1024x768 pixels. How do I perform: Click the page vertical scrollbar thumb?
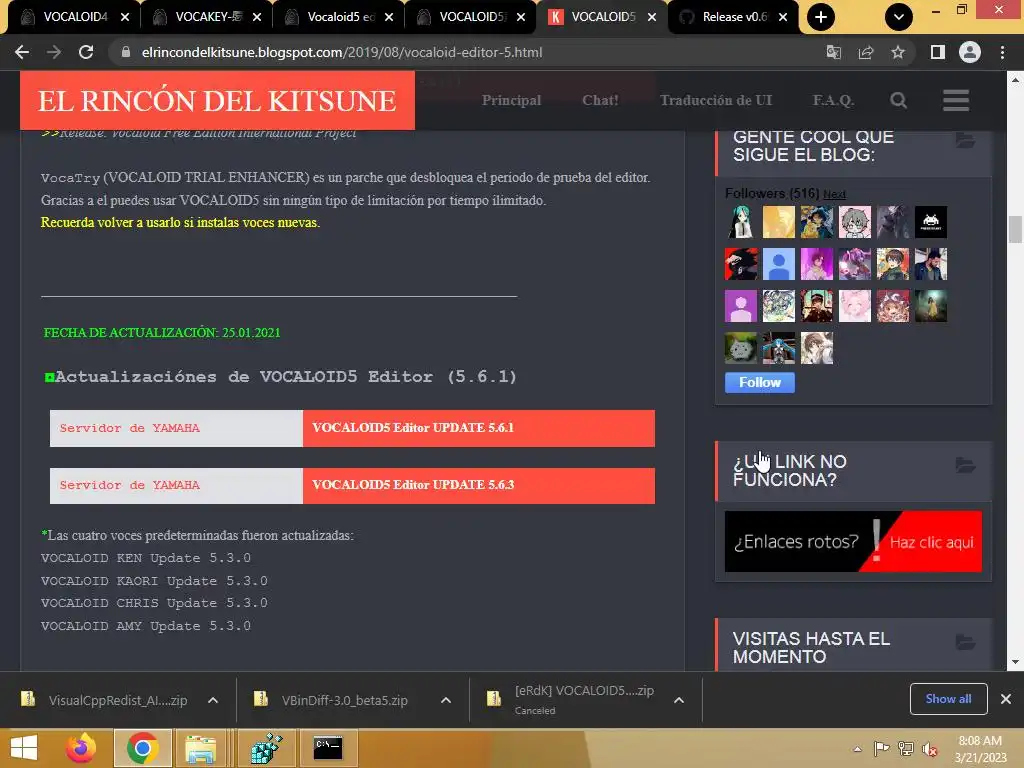point(1014,229)
